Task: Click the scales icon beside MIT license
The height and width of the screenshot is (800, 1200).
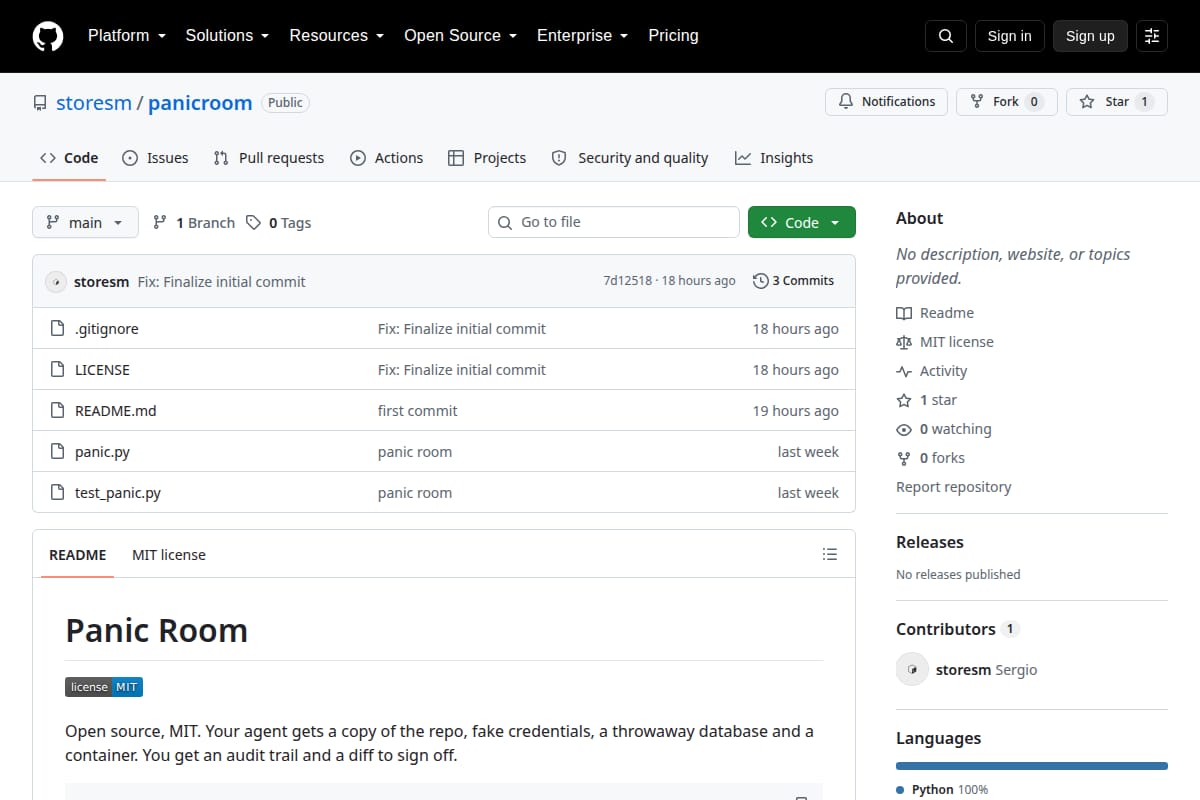Action: (x=904, y=342)
